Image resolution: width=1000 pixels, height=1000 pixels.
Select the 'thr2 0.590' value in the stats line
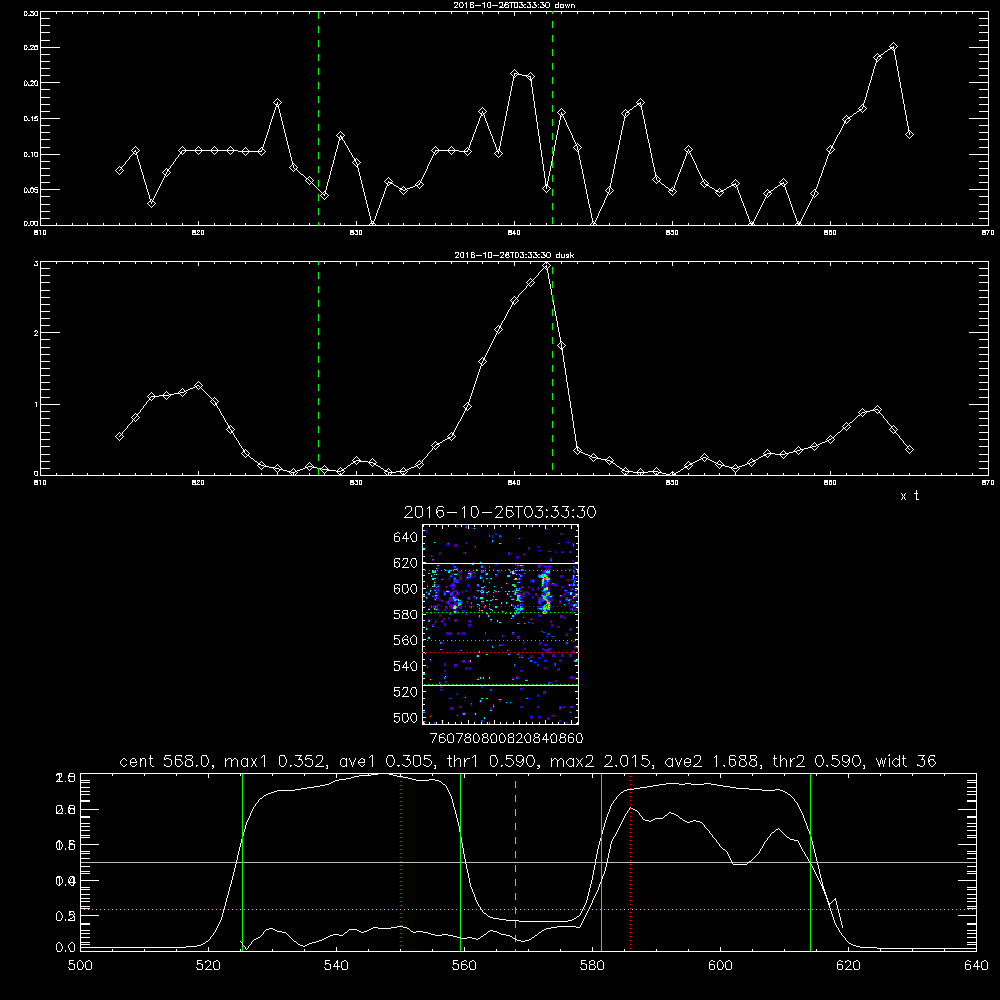pyautogui.click(x=818, y=761)
